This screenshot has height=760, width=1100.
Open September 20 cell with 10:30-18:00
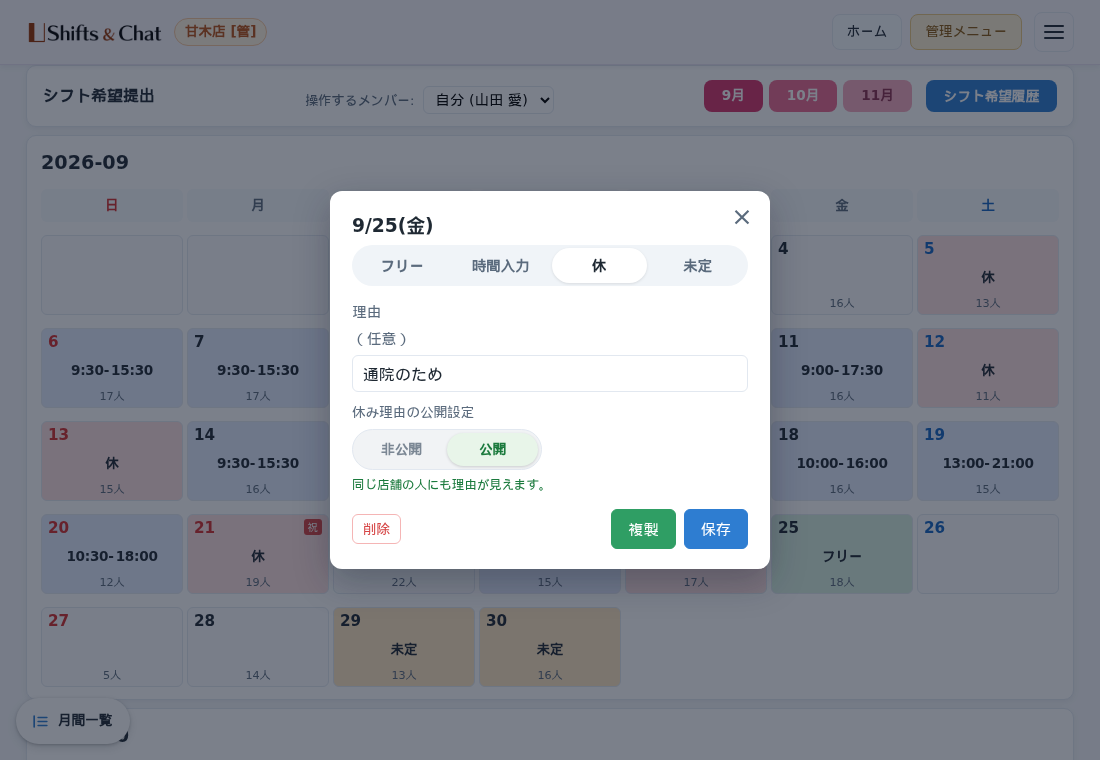coord(112,554)
